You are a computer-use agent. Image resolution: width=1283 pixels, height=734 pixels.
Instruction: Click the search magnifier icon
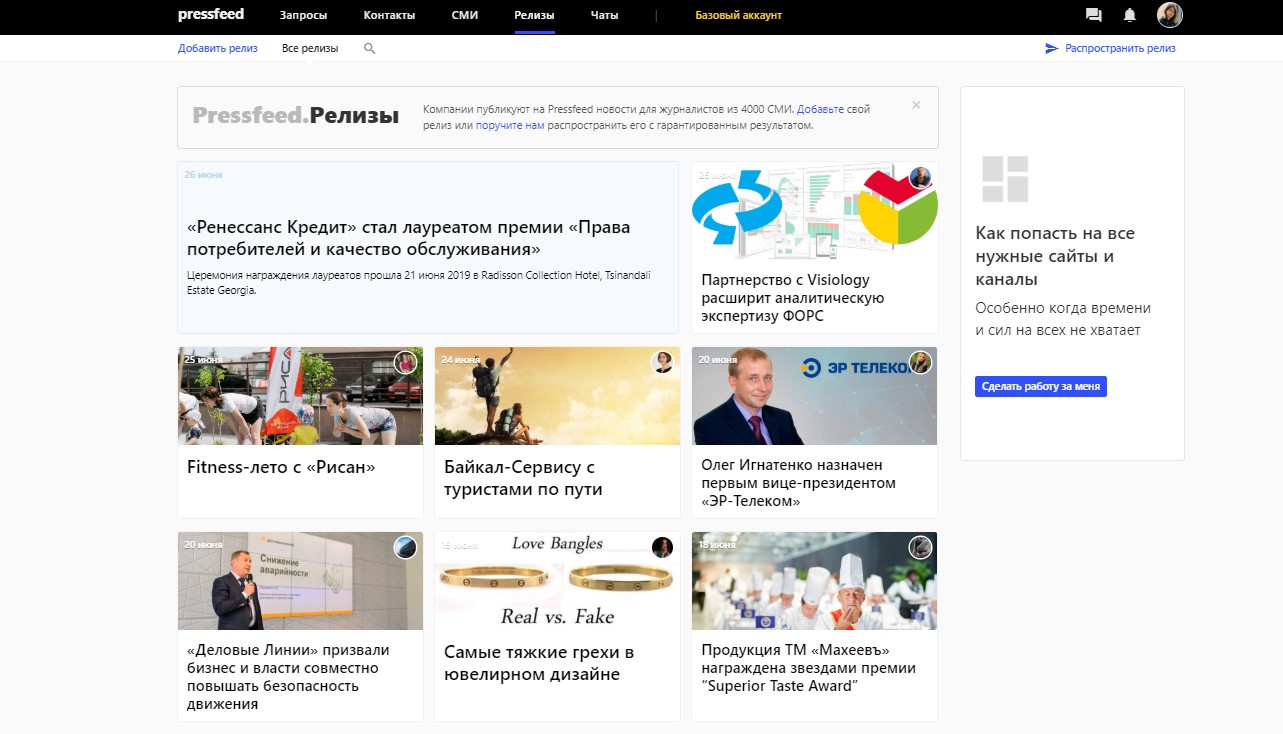pos(370,48)
